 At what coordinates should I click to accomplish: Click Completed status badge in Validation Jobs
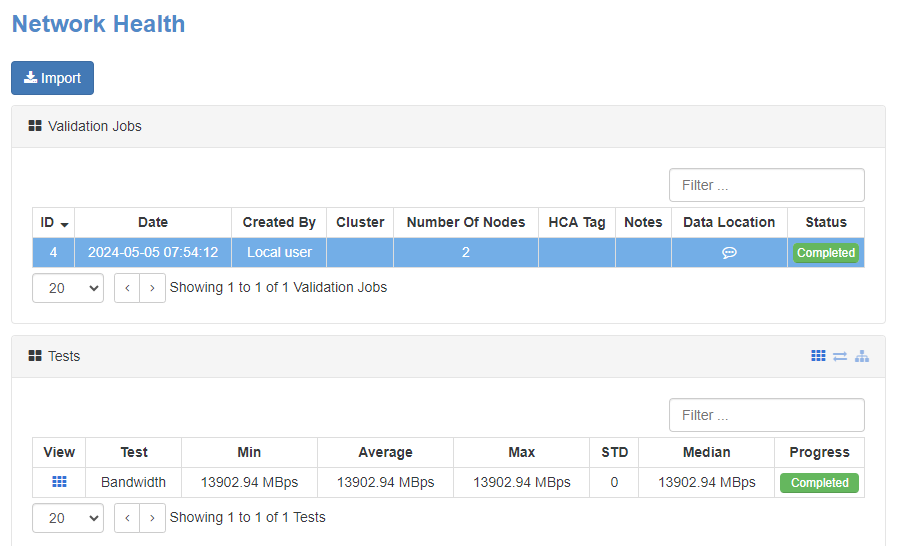tap(825, 253)
